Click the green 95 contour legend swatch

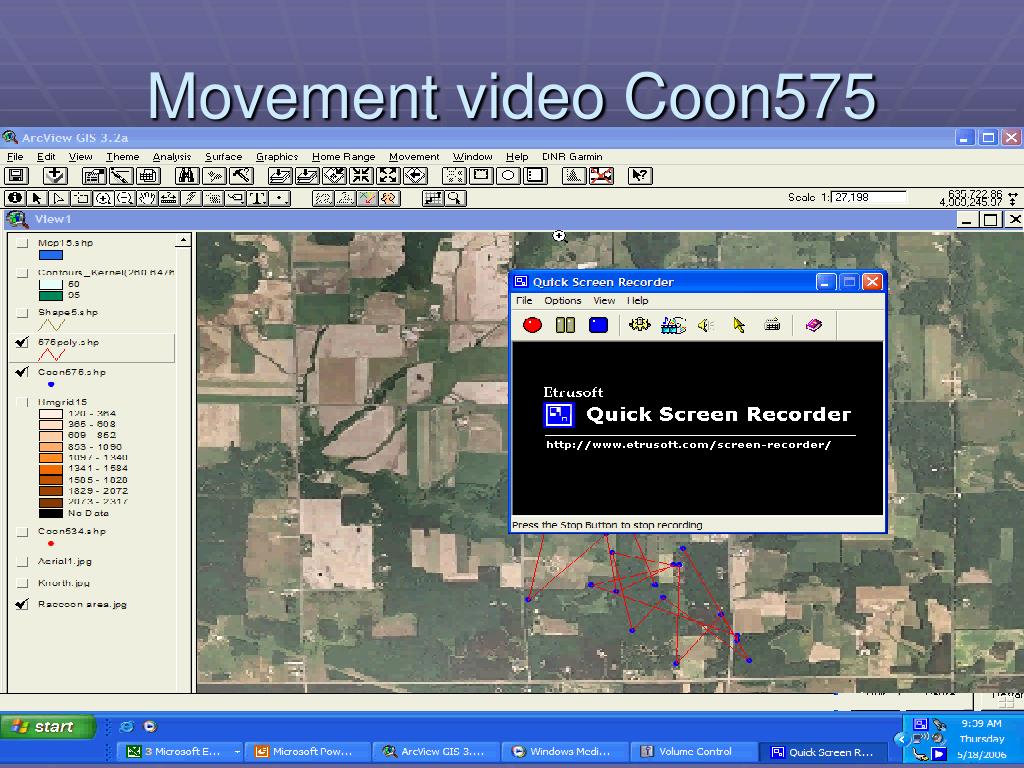pyautogui.click(x=51, y=296)
